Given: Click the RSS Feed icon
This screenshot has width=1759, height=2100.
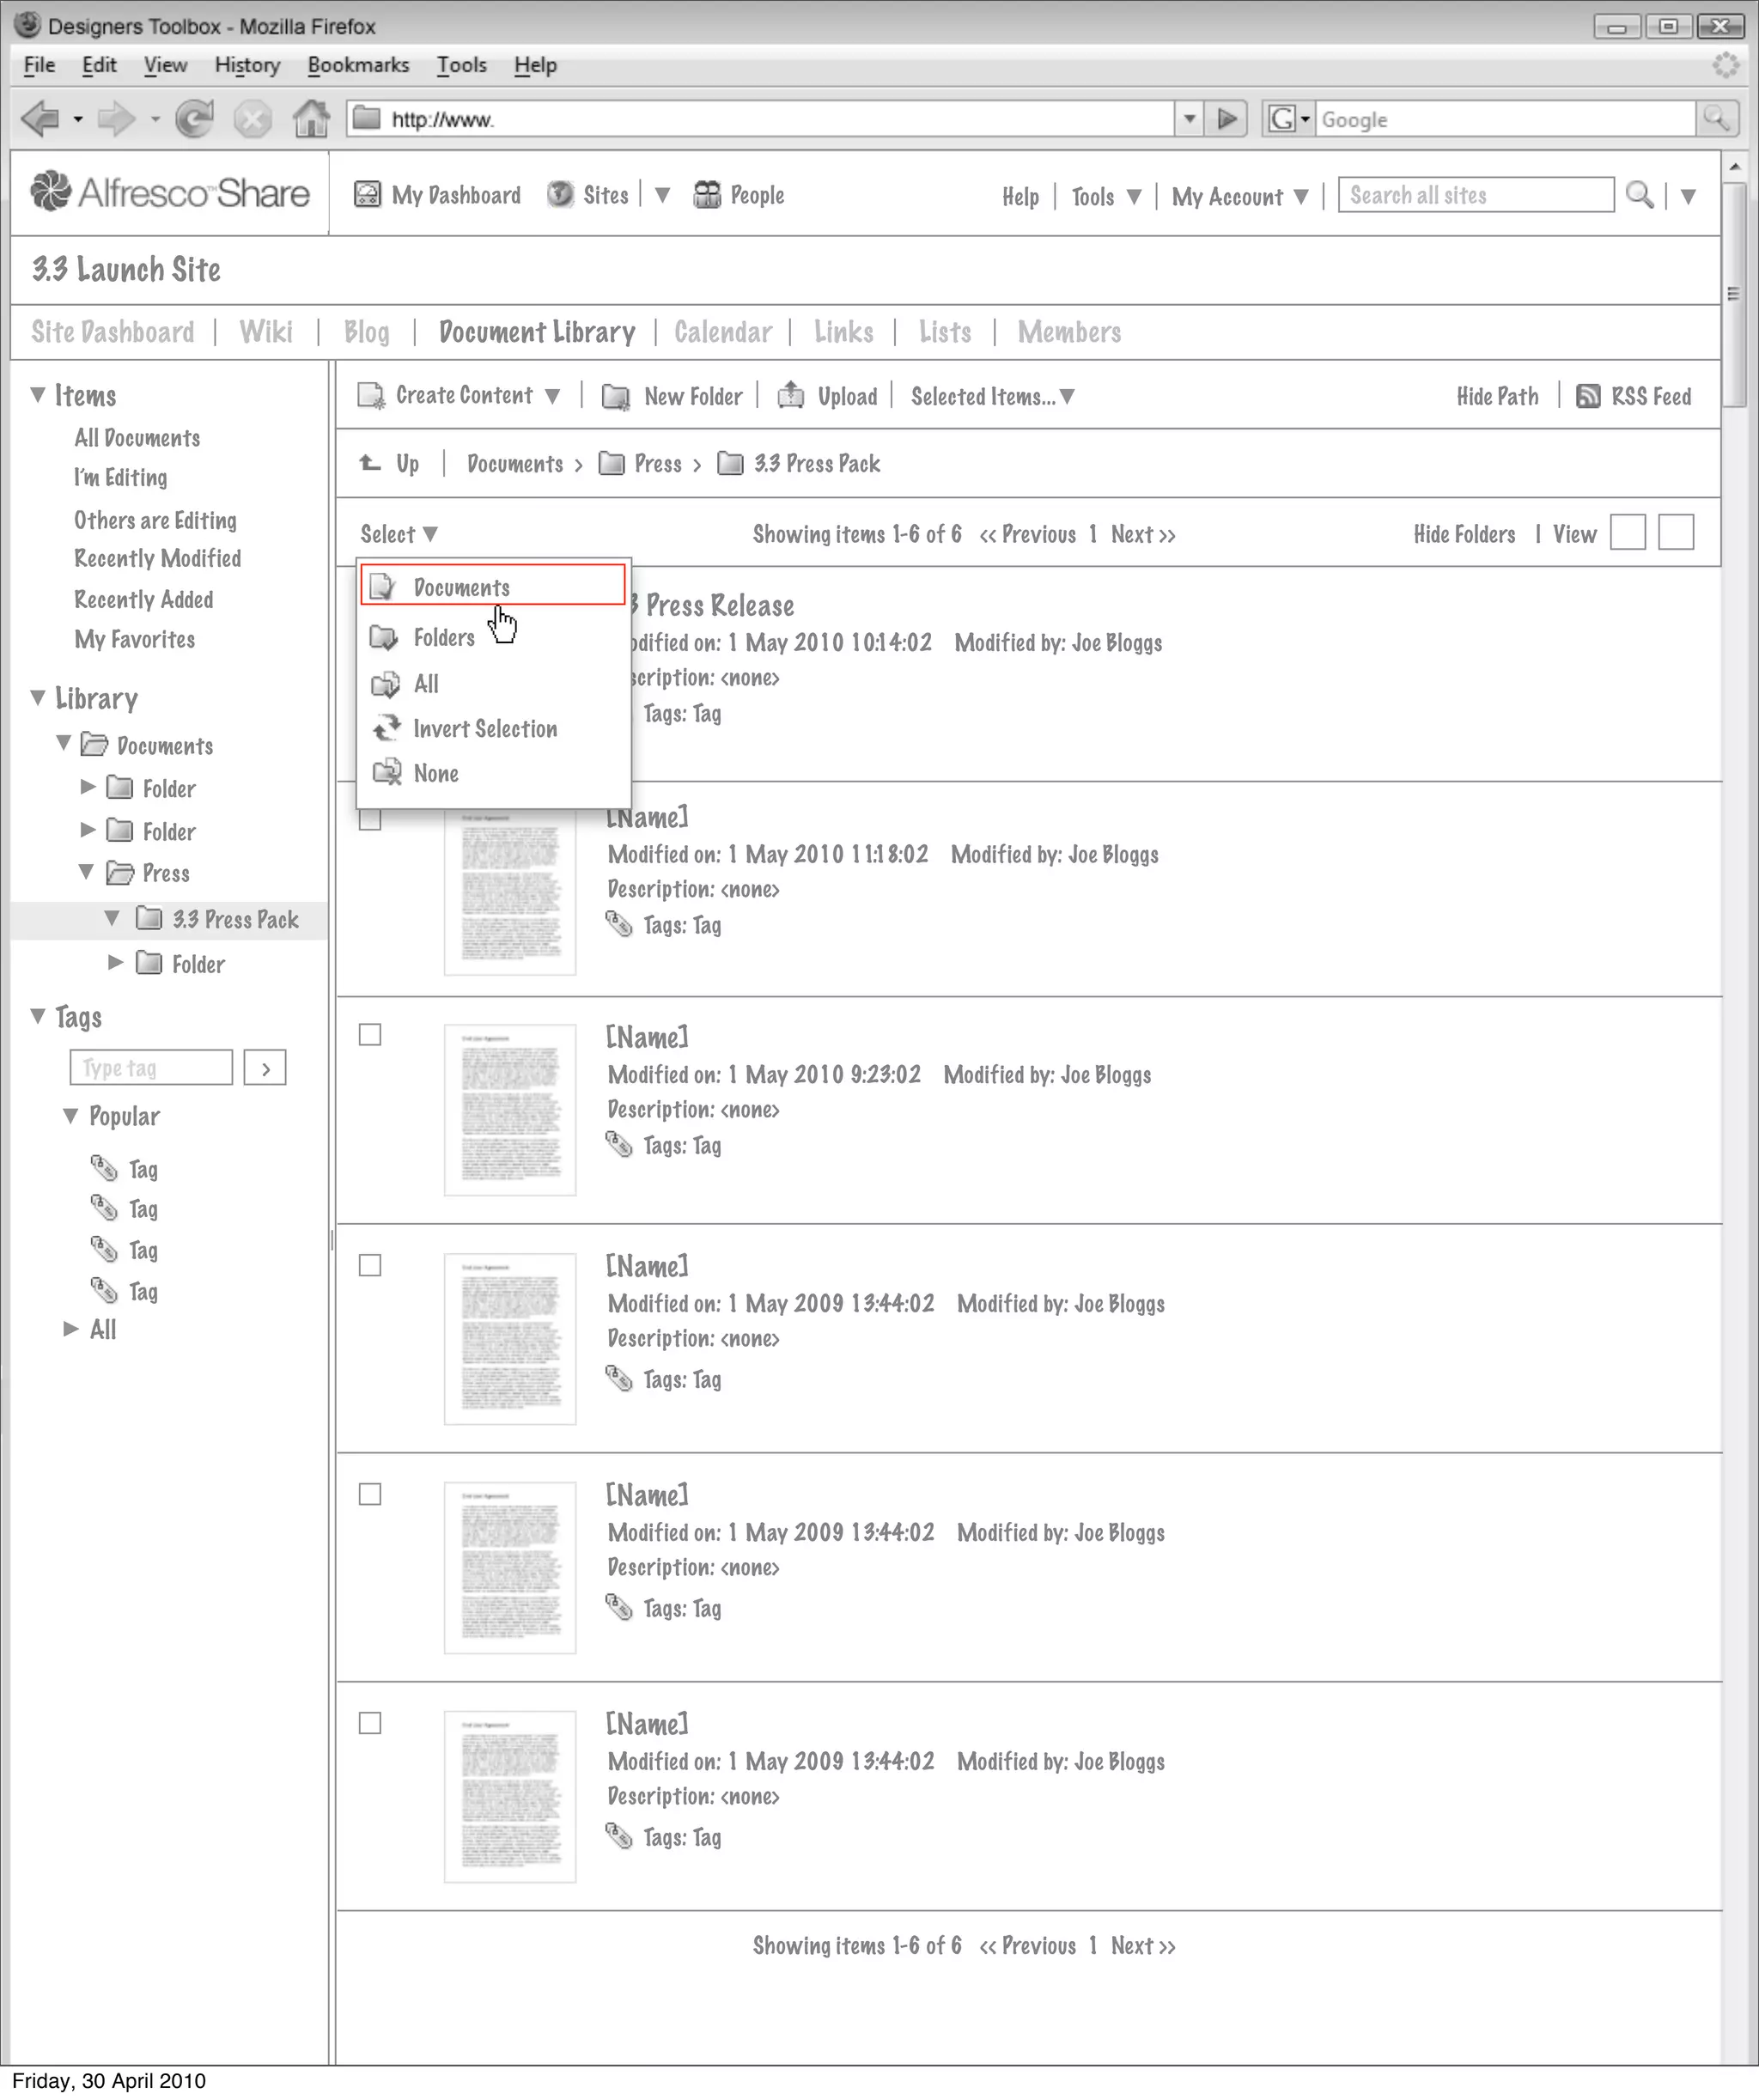Looking at the screenshot, I should click(x=1587, y=396).
